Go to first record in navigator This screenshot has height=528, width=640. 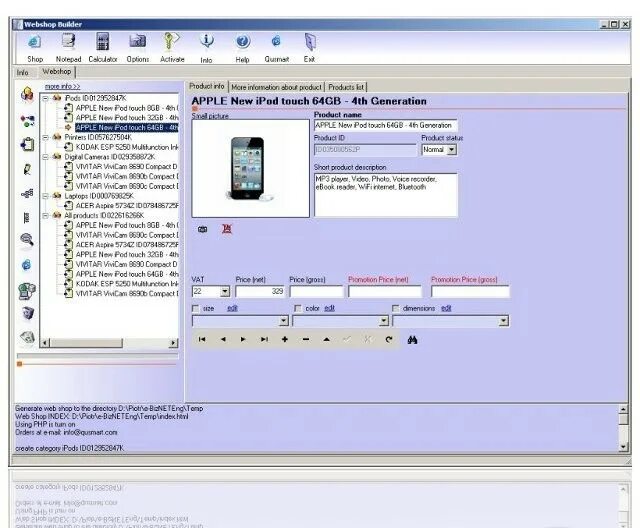point(202,339)
